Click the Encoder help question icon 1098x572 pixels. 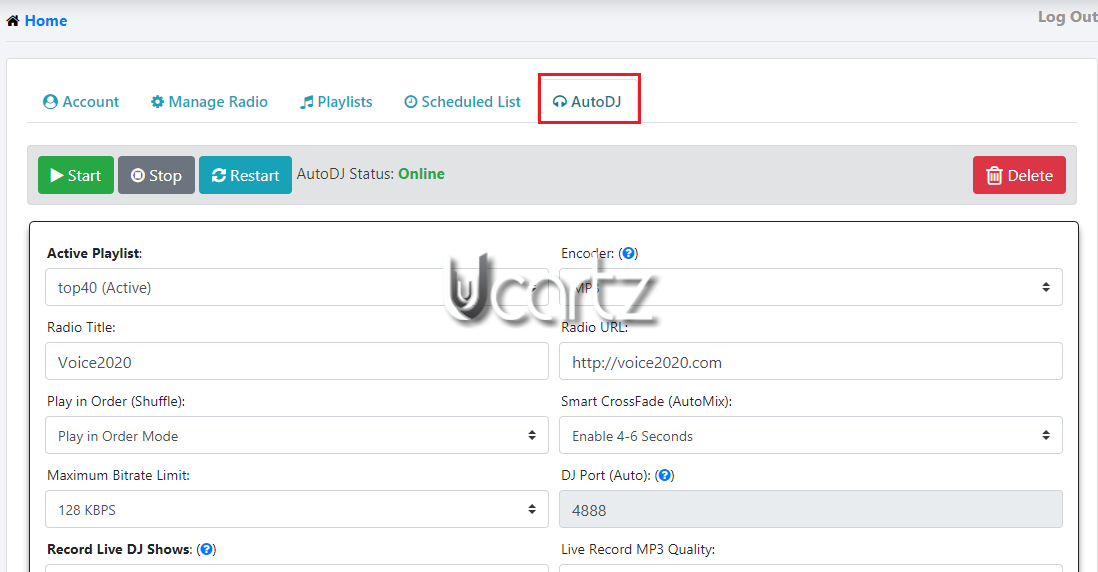(x=629, y=253)
